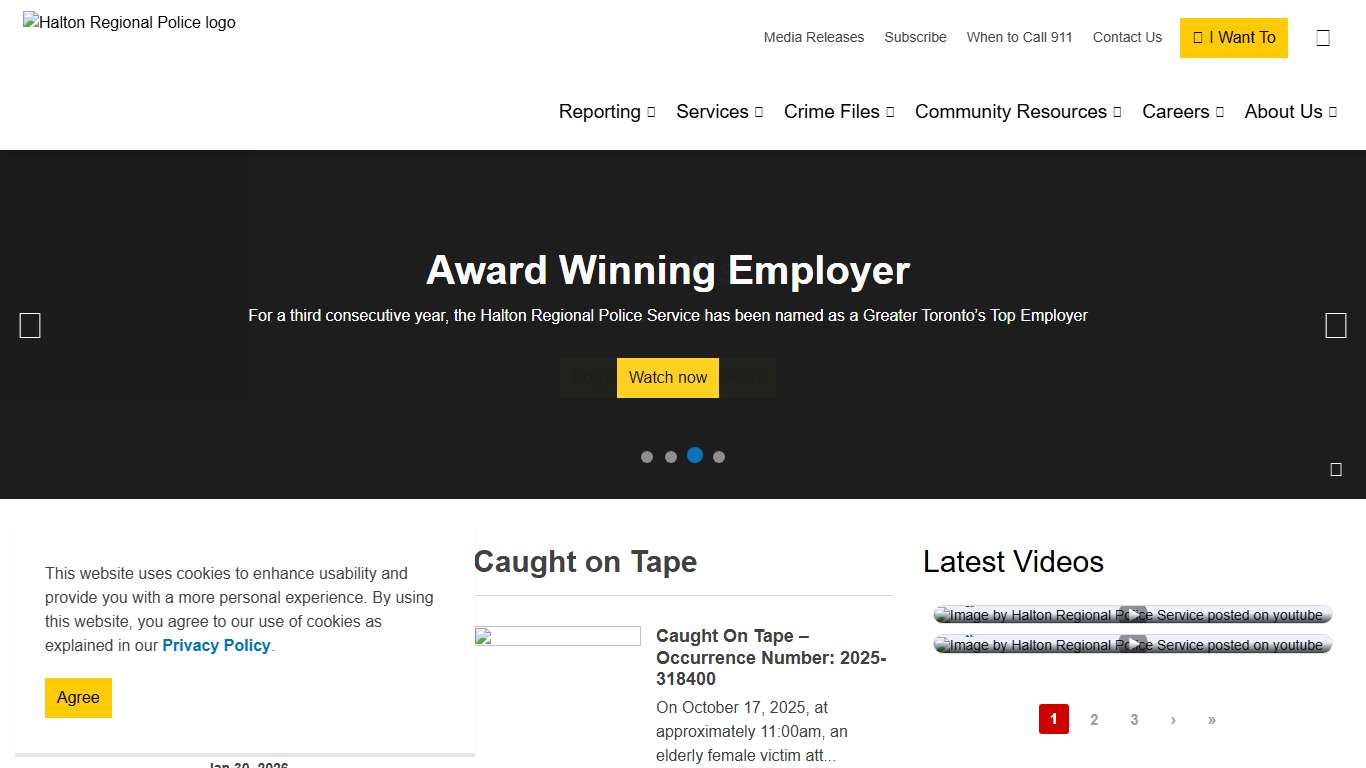This screenshot has width=1366, height=768.
Task: Select the fourth carousel slide dot
Action: click(719, 457)
